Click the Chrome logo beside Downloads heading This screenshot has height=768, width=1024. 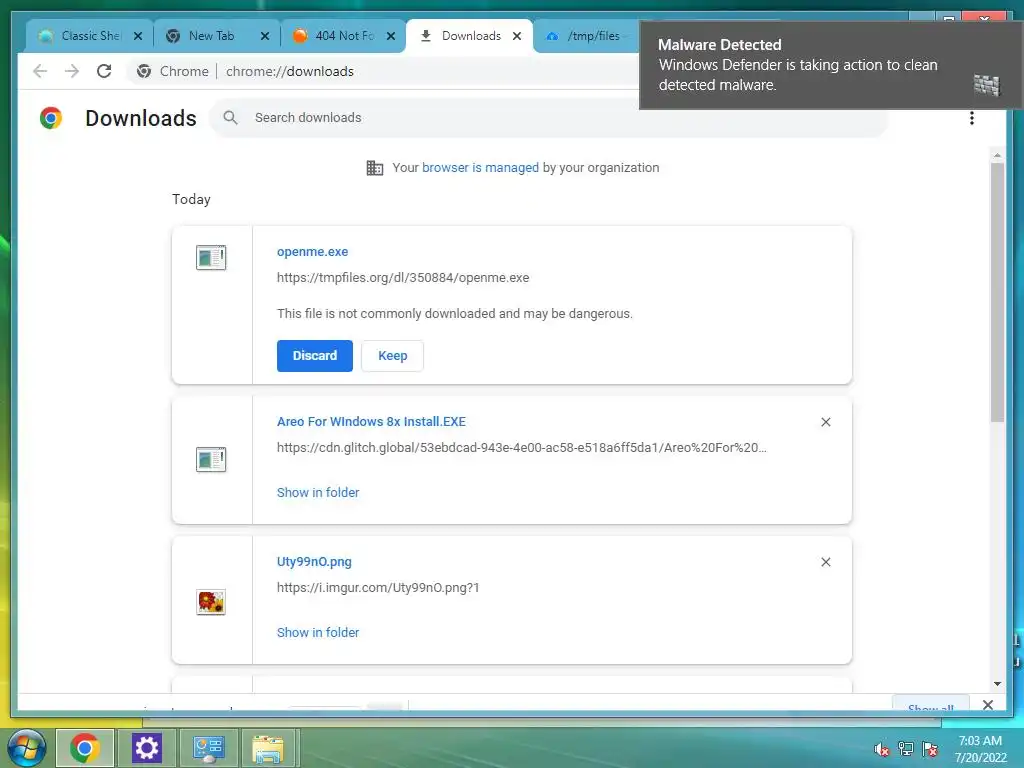coord(51,118)
